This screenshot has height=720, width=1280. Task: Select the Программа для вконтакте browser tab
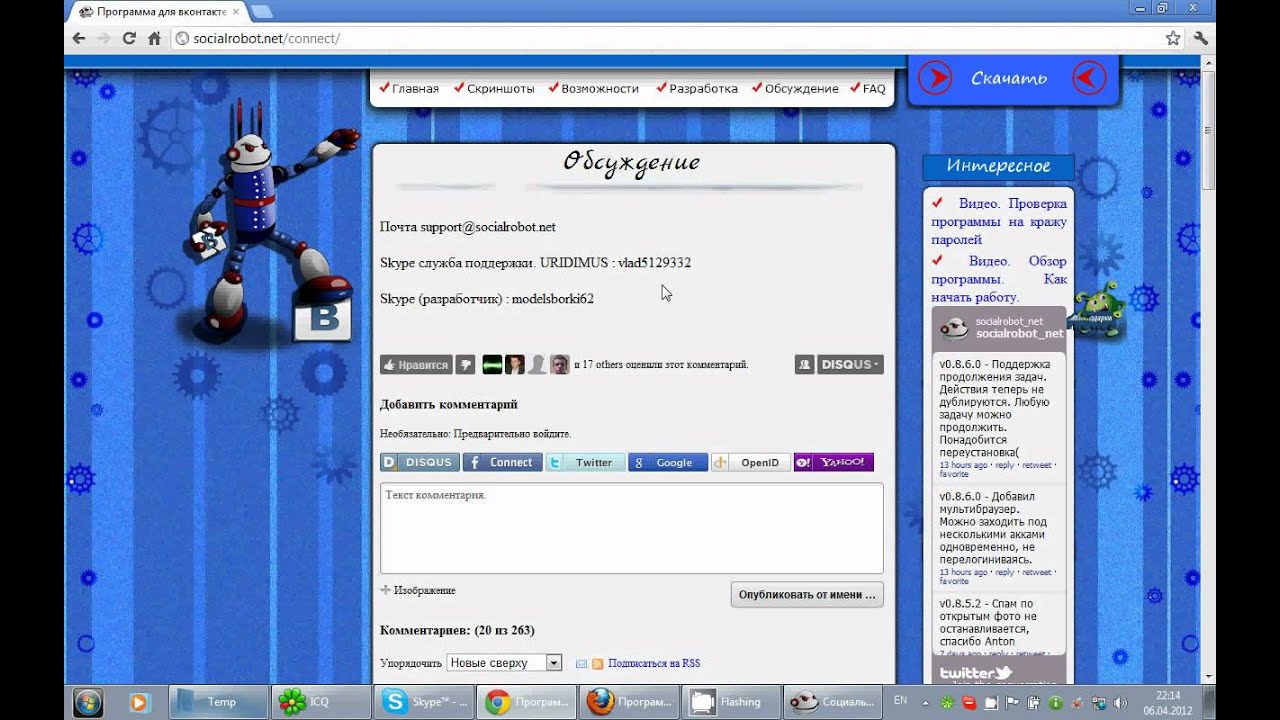(158, 11)
